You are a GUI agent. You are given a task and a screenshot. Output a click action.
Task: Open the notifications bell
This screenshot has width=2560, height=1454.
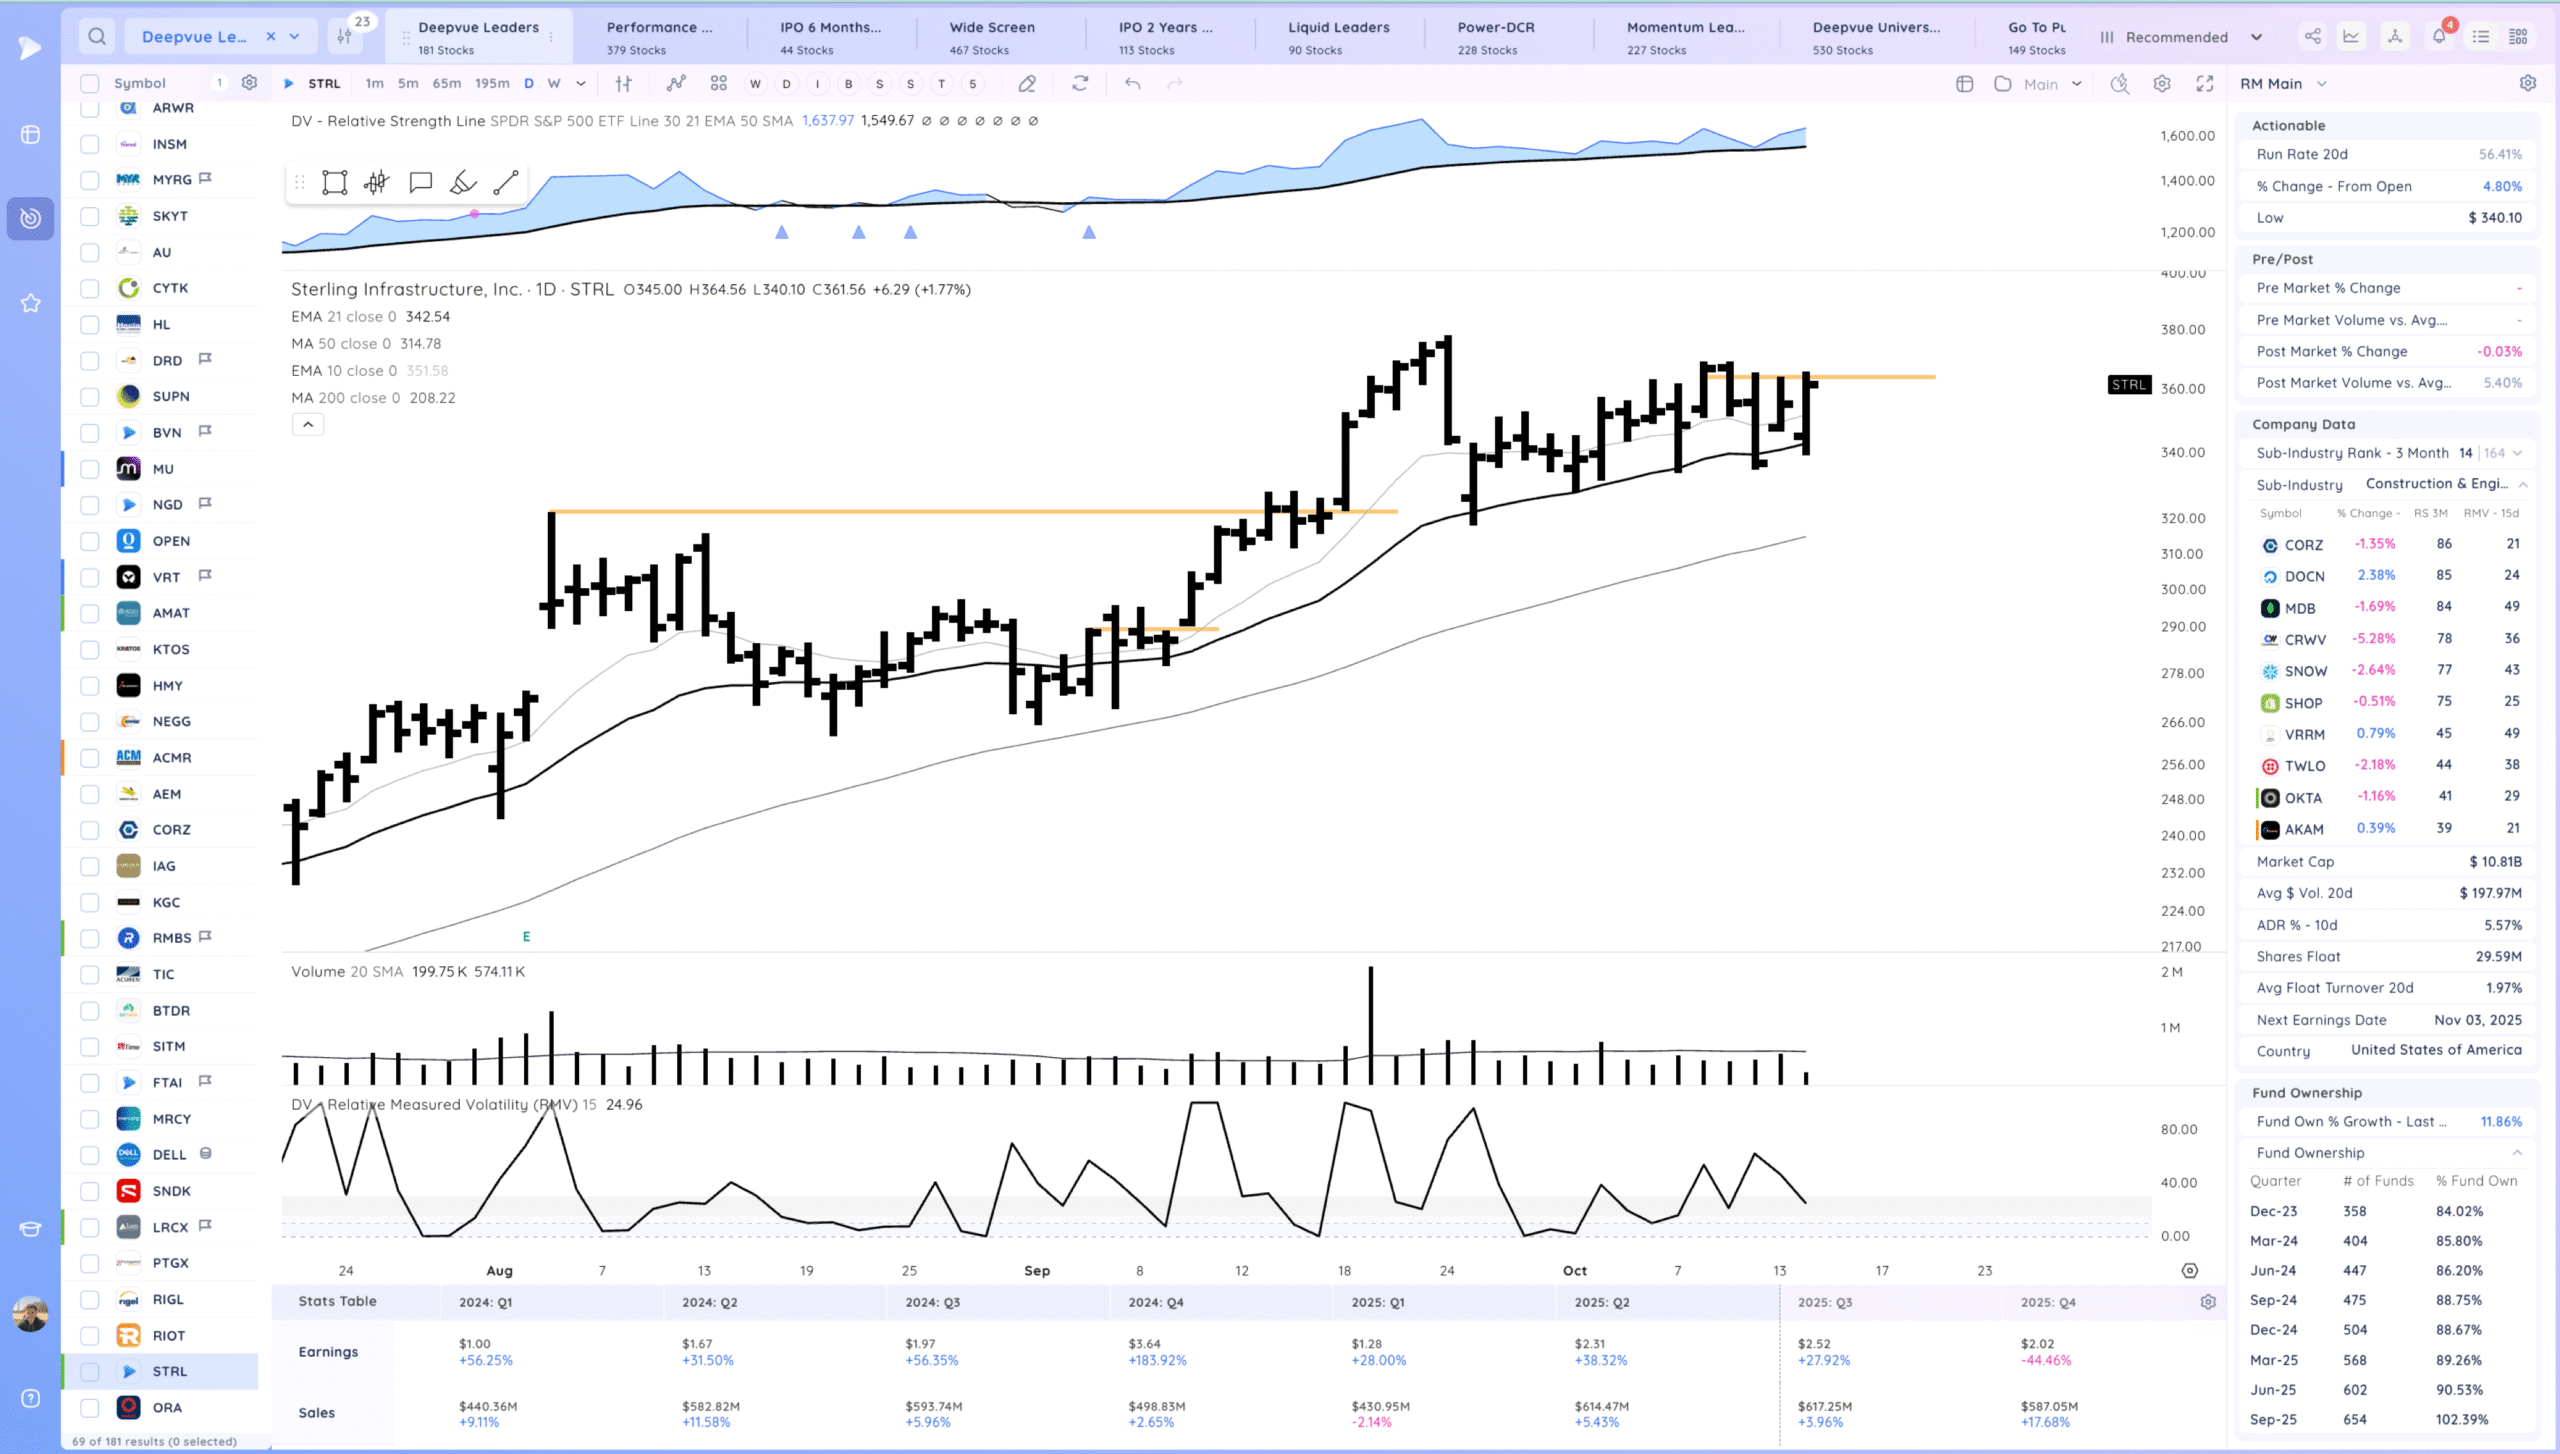point(2438,37)
